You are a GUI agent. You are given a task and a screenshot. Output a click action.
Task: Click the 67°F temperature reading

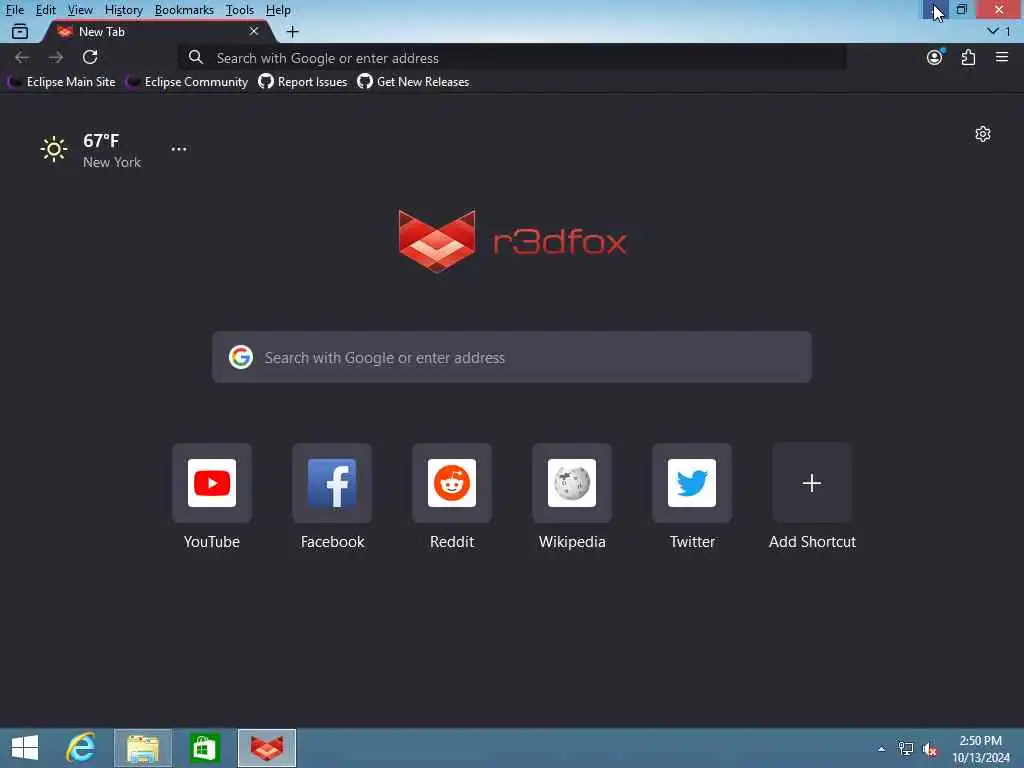click(101, 140)
